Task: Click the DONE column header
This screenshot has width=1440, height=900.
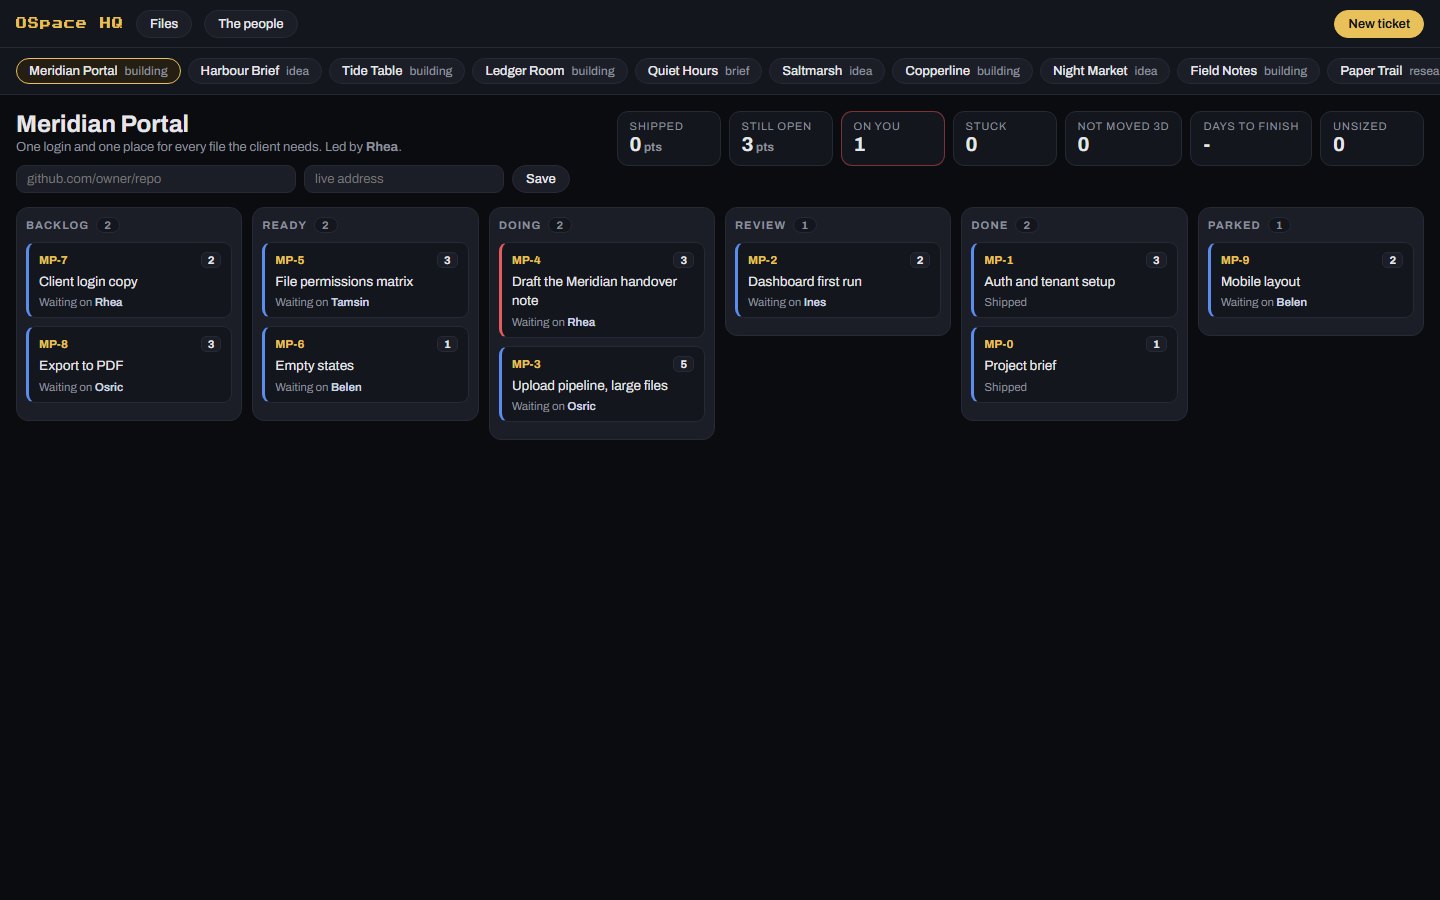Action: click(x=989, y=225)
